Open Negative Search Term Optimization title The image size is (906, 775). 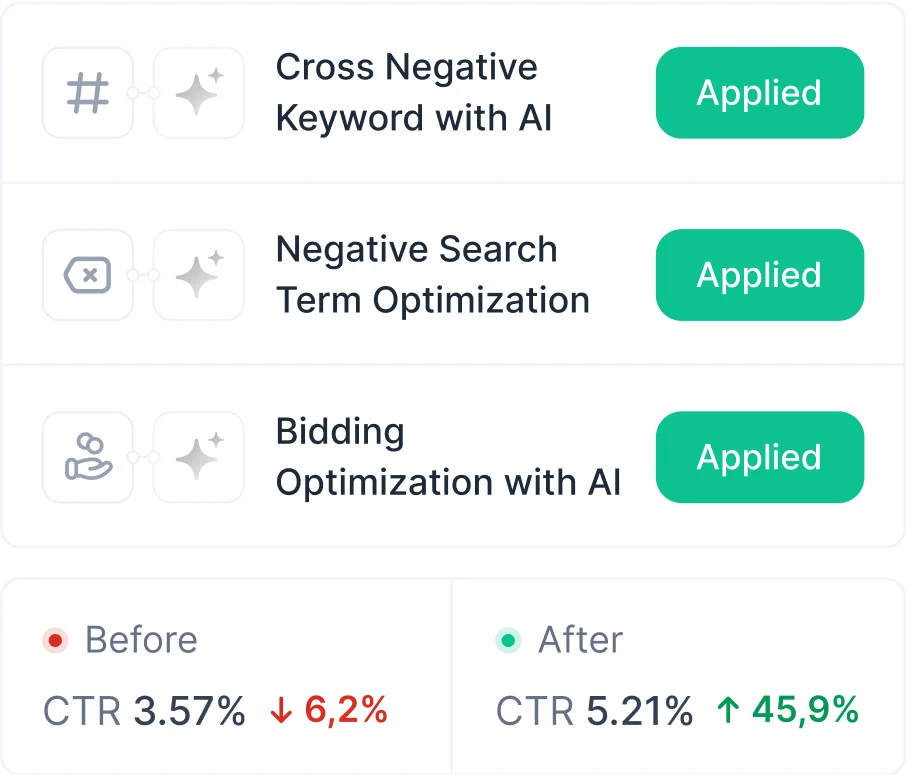433,275
